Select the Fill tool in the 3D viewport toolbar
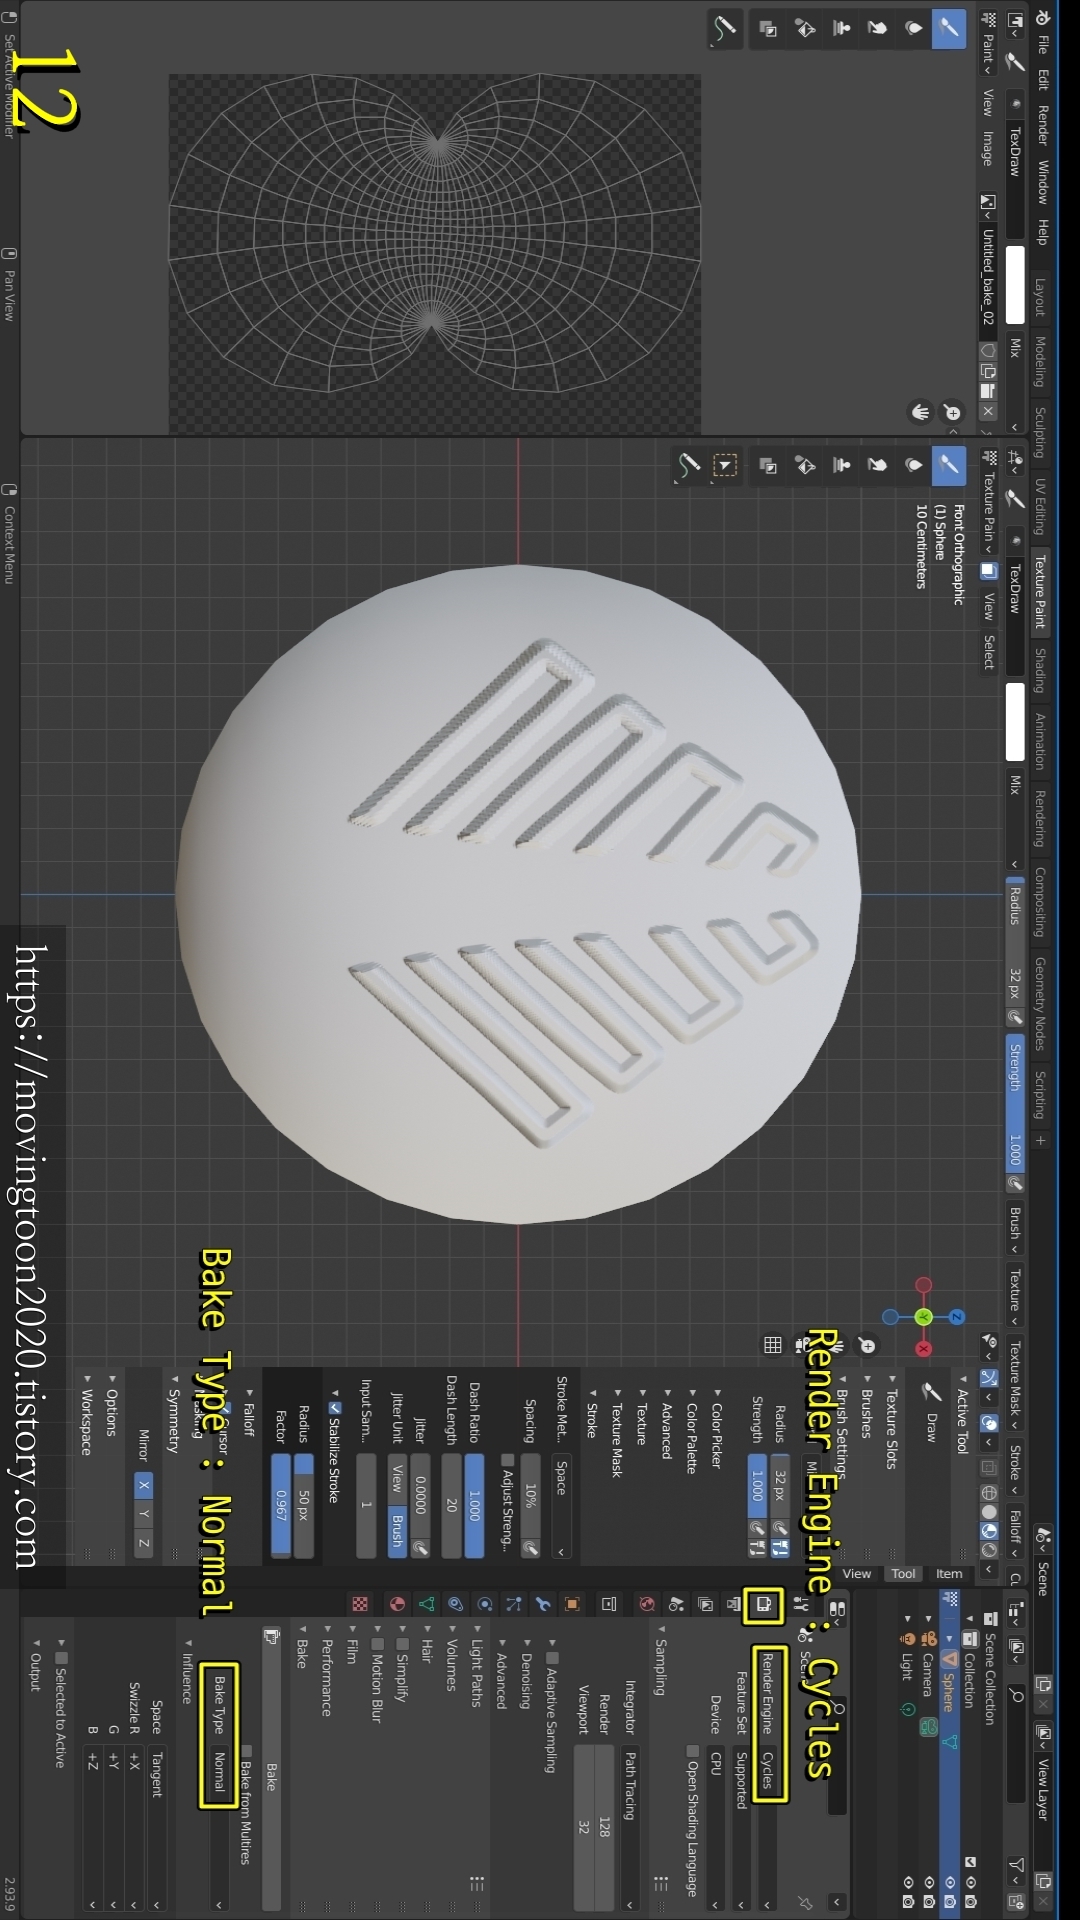1080x1920 pixels. (x=805, y=464)
